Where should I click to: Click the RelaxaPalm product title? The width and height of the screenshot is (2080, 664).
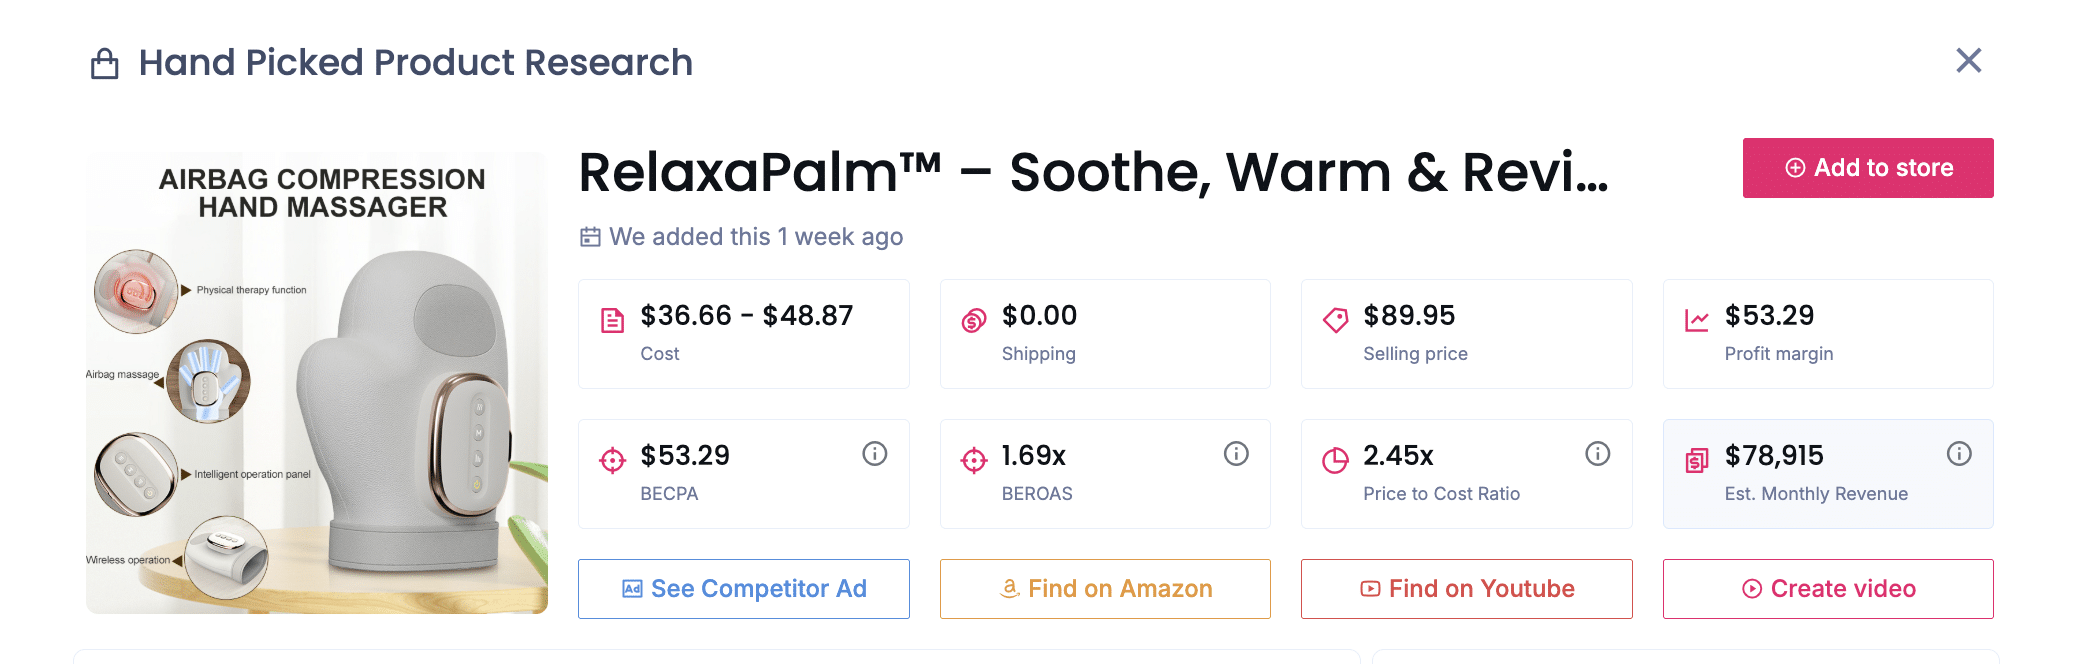pyautogui.click(x=1094, y=172)
